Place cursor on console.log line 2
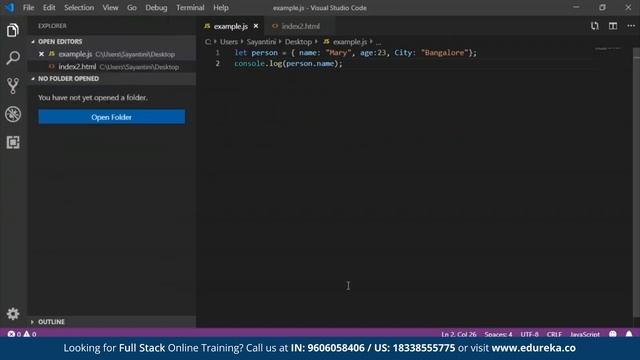This screenshot has height=360, width=640. coord(288,64)
